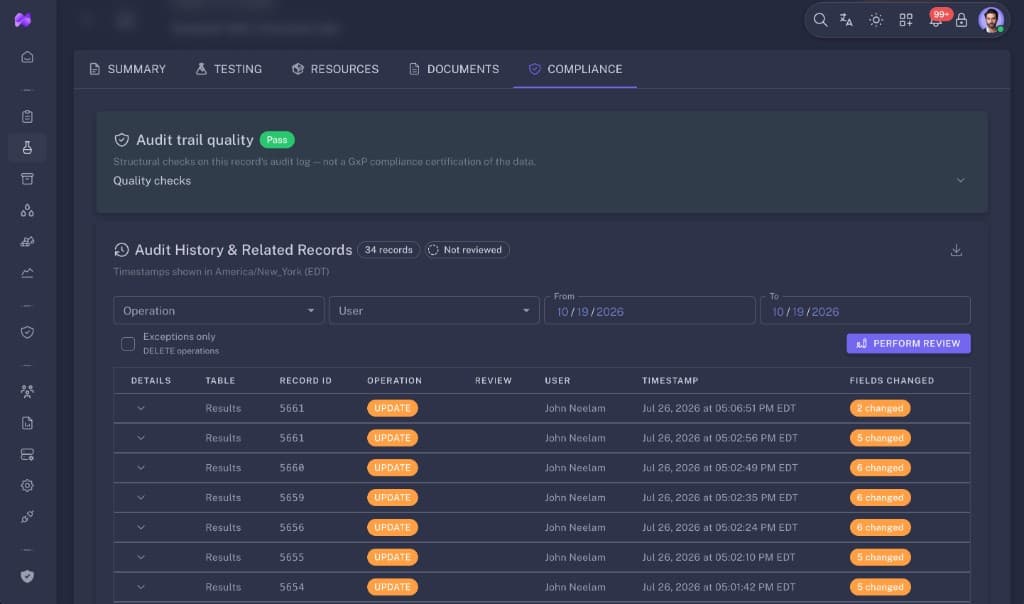
Task: Switch to the TESTING tab
Action: (229, 69)
